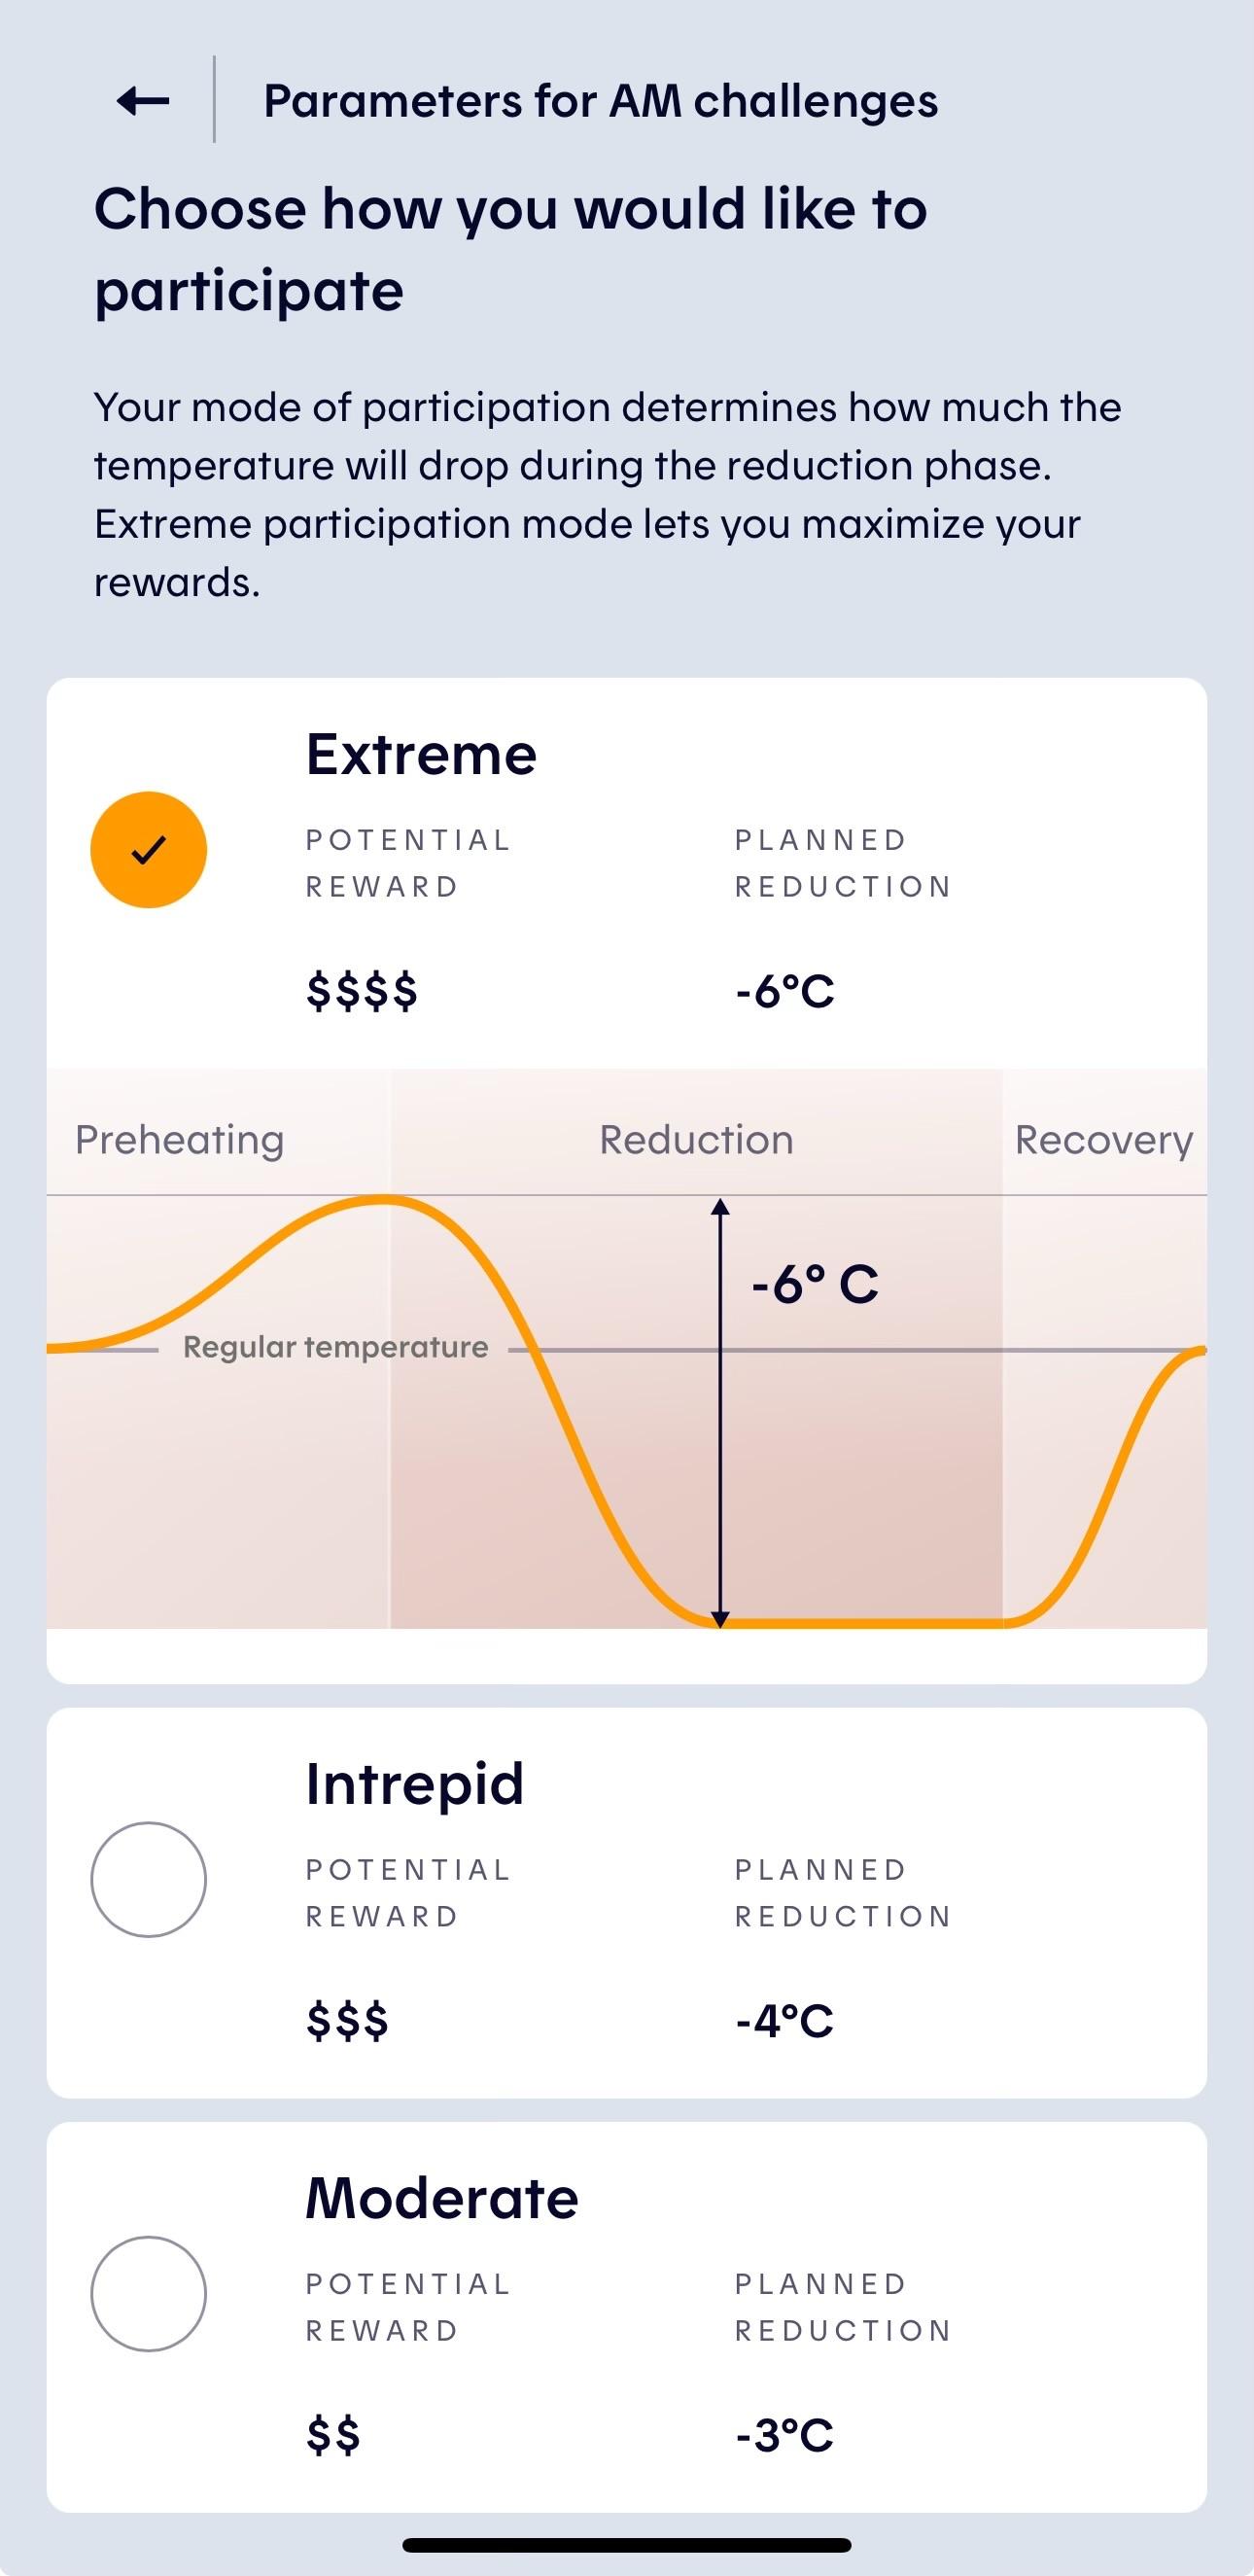Select the Moderate participation radio button
The width and height of the screenshot is (1254, 2576).
(x=149, y=2293)
